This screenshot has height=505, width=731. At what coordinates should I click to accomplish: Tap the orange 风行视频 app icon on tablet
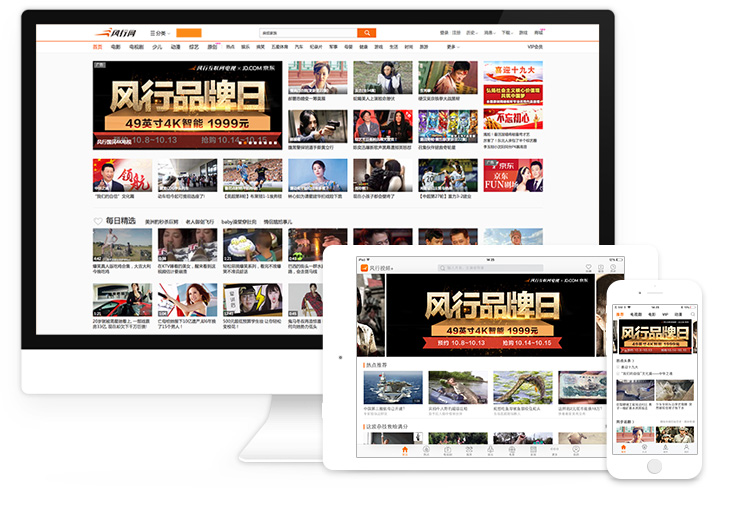pos(364,268)
